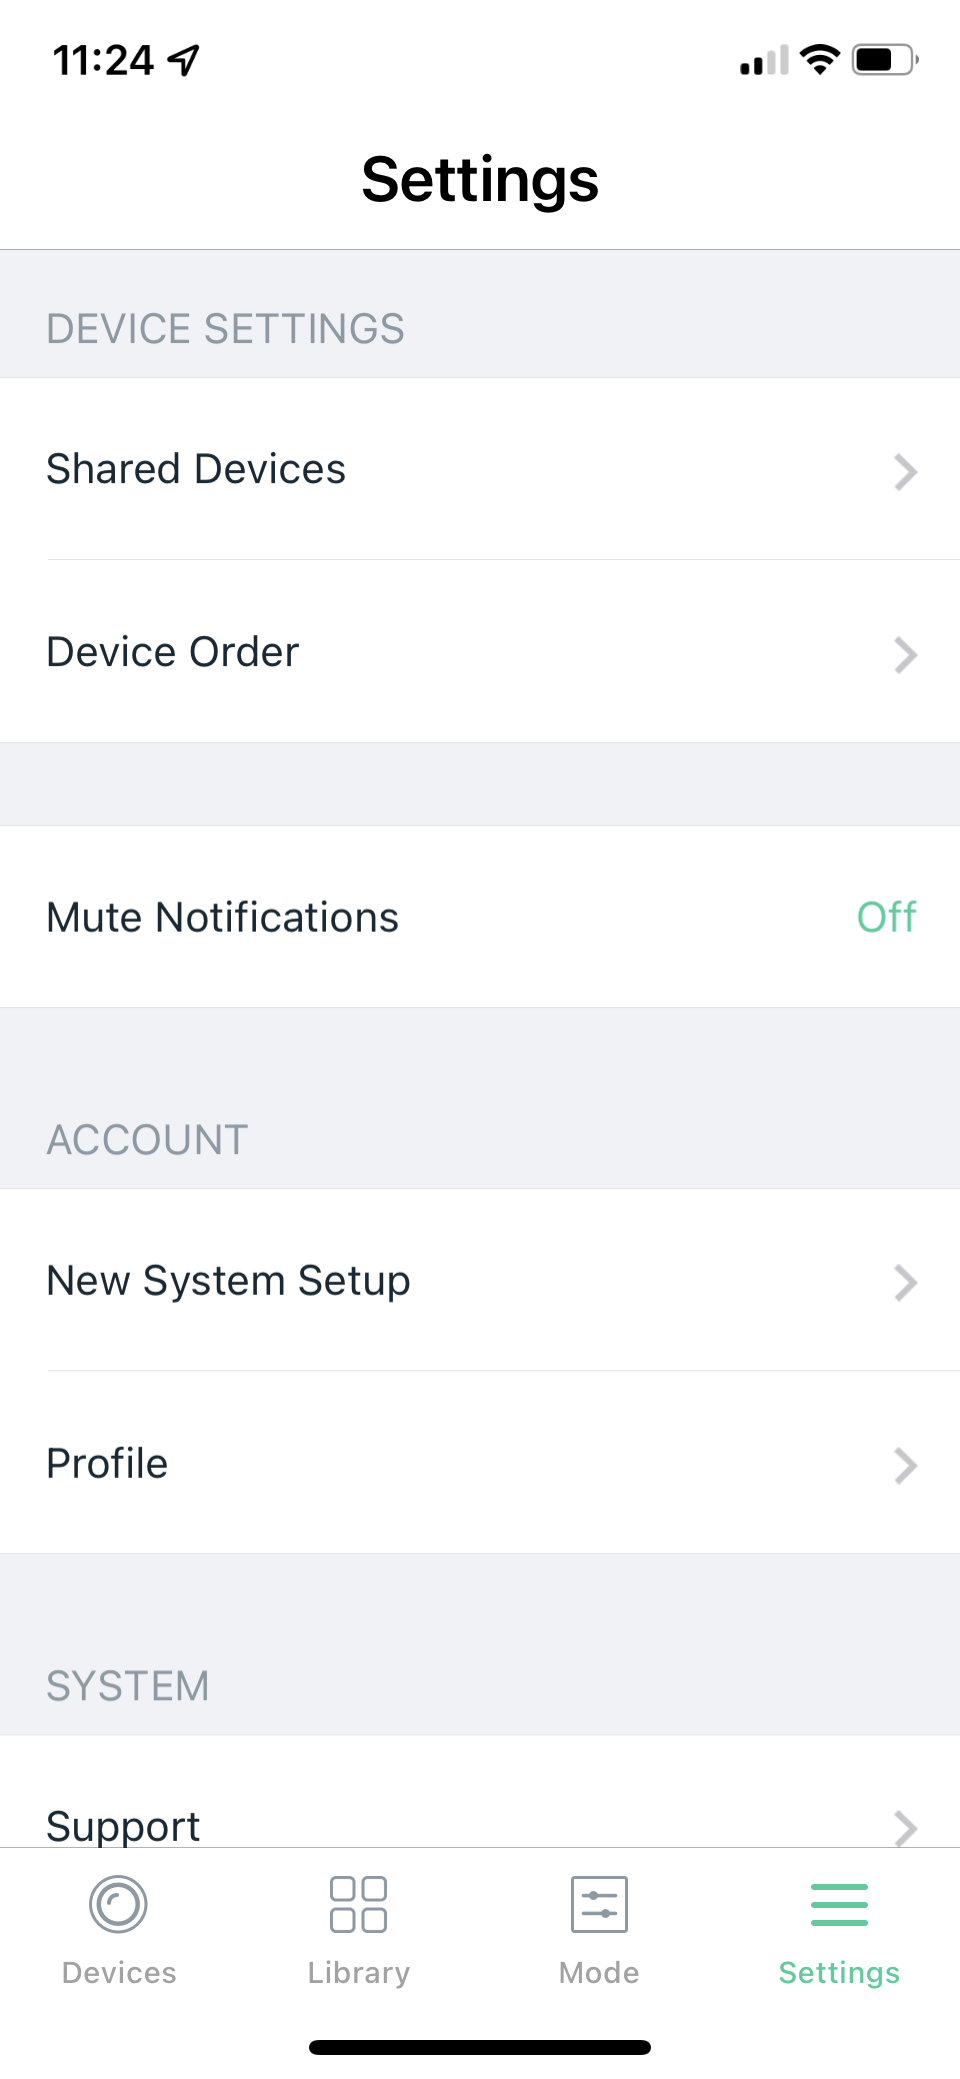Screen dimensions: 960x2079
Task: Tap the Devices camera icon
Action: [x=118, y=1904]
